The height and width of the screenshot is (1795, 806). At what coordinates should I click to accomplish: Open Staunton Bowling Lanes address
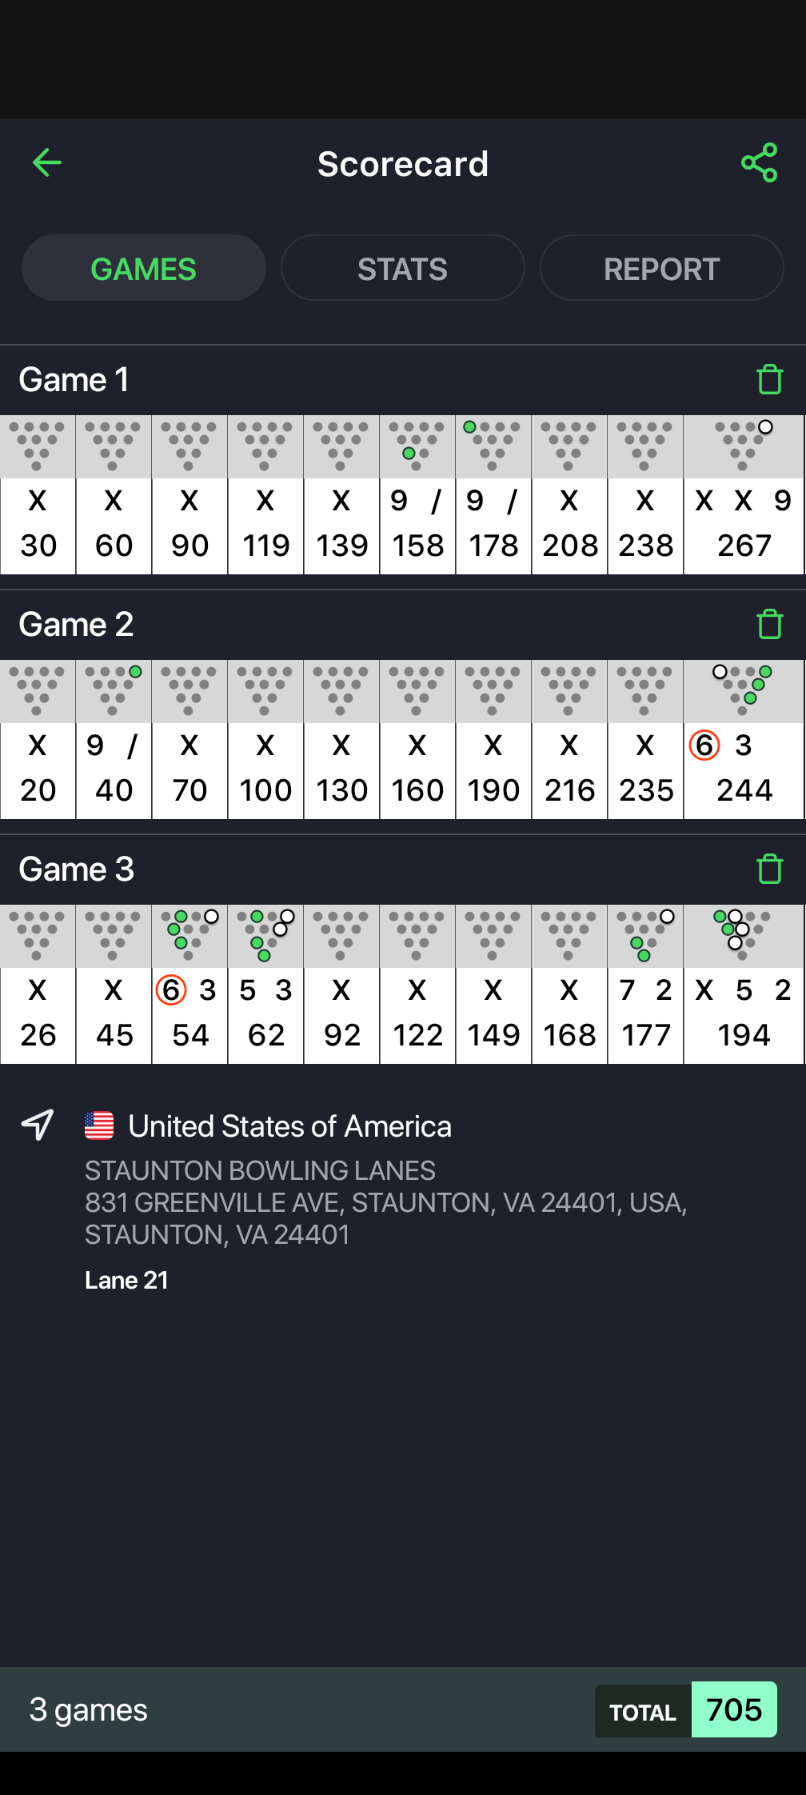point(385,1202)
